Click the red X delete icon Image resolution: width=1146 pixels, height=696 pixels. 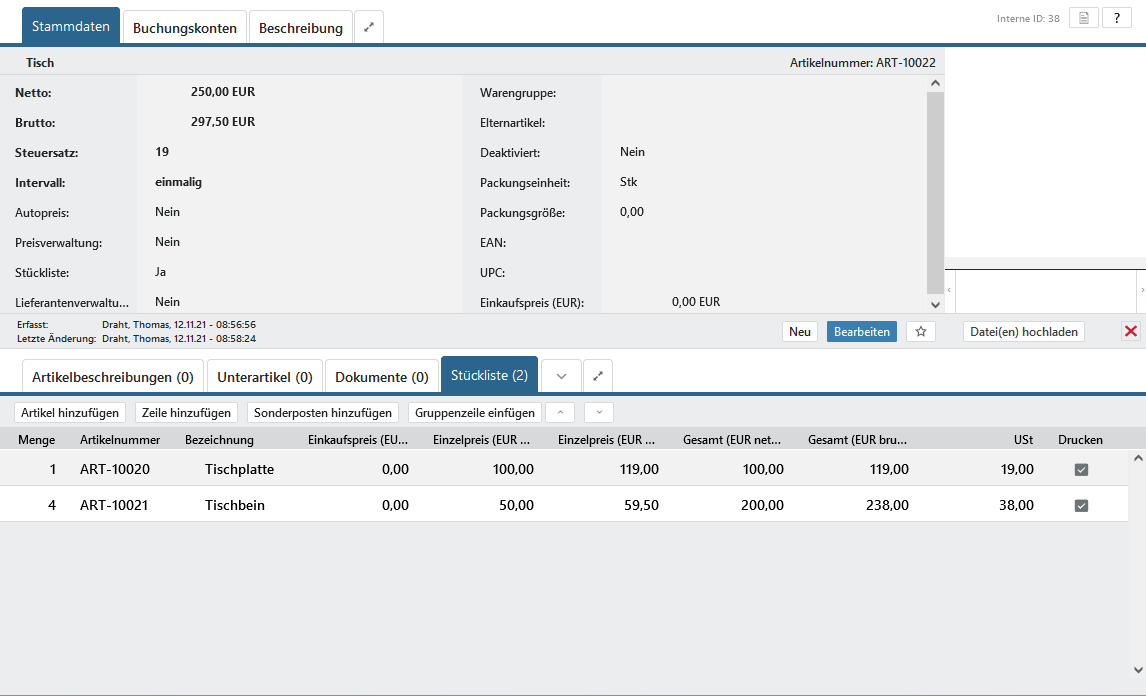1131,332
